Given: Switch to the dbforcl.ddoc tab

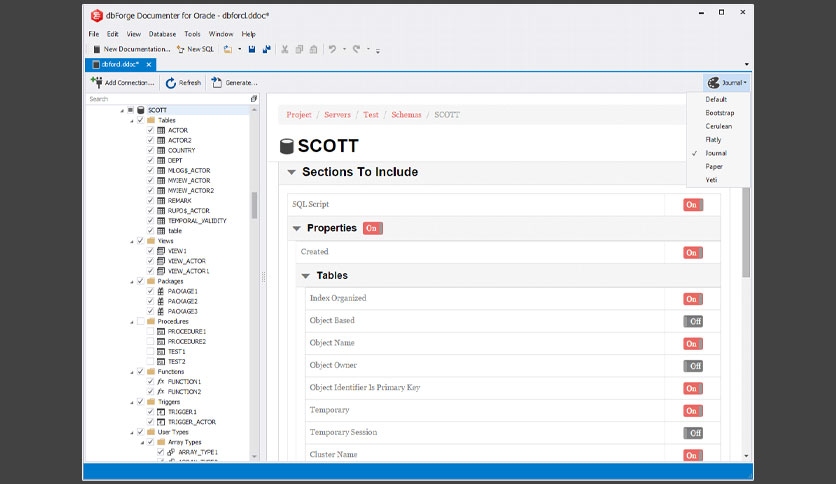Looking at the screenshot, I should coord(119,64).
